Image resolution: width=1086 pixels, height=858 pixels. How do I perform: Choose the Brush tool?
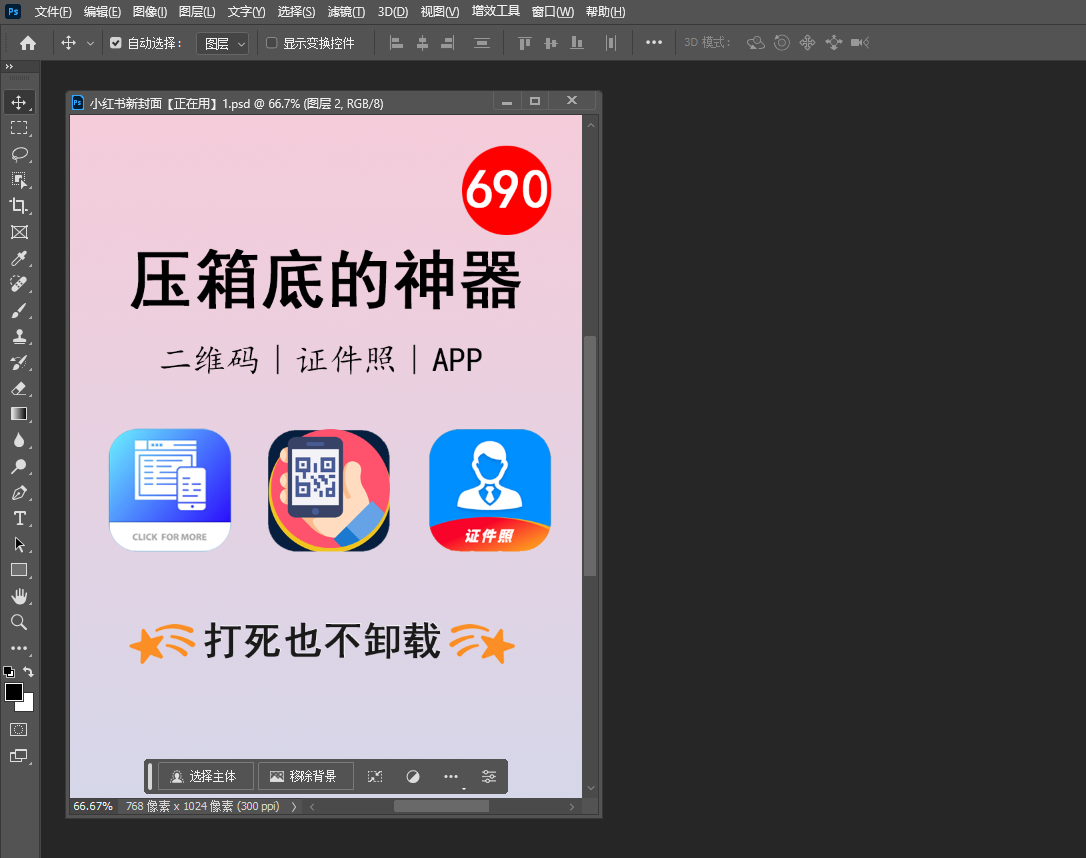19,310
